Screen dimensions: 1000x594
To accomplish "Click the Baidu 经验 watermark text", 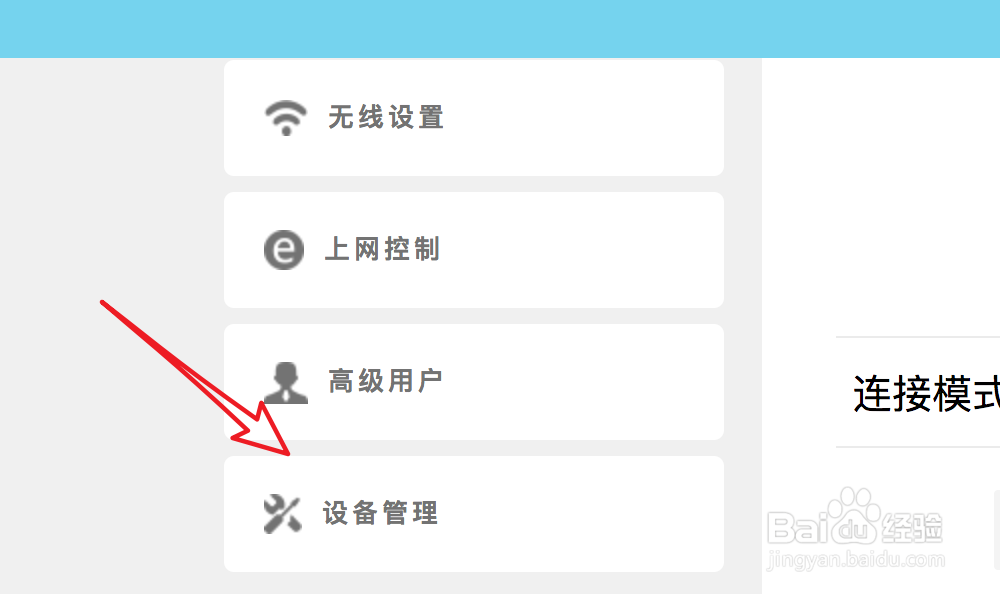I will [911, 528].
